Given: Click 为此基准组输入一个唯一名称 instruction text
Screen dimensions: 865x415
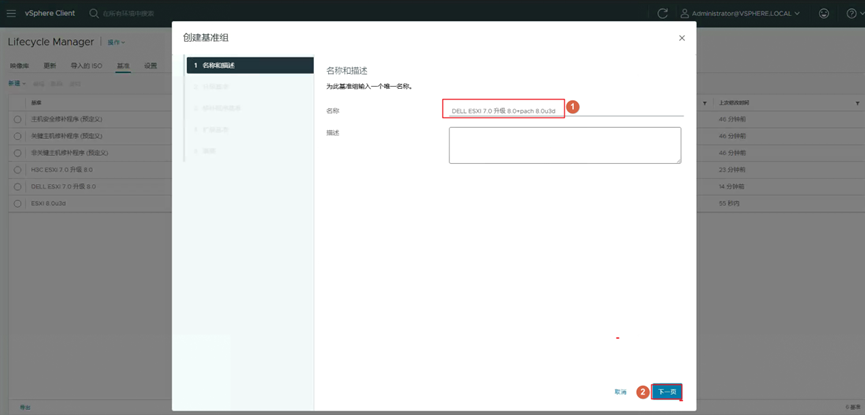Looking at the screenshot, I should pos(369,87).
